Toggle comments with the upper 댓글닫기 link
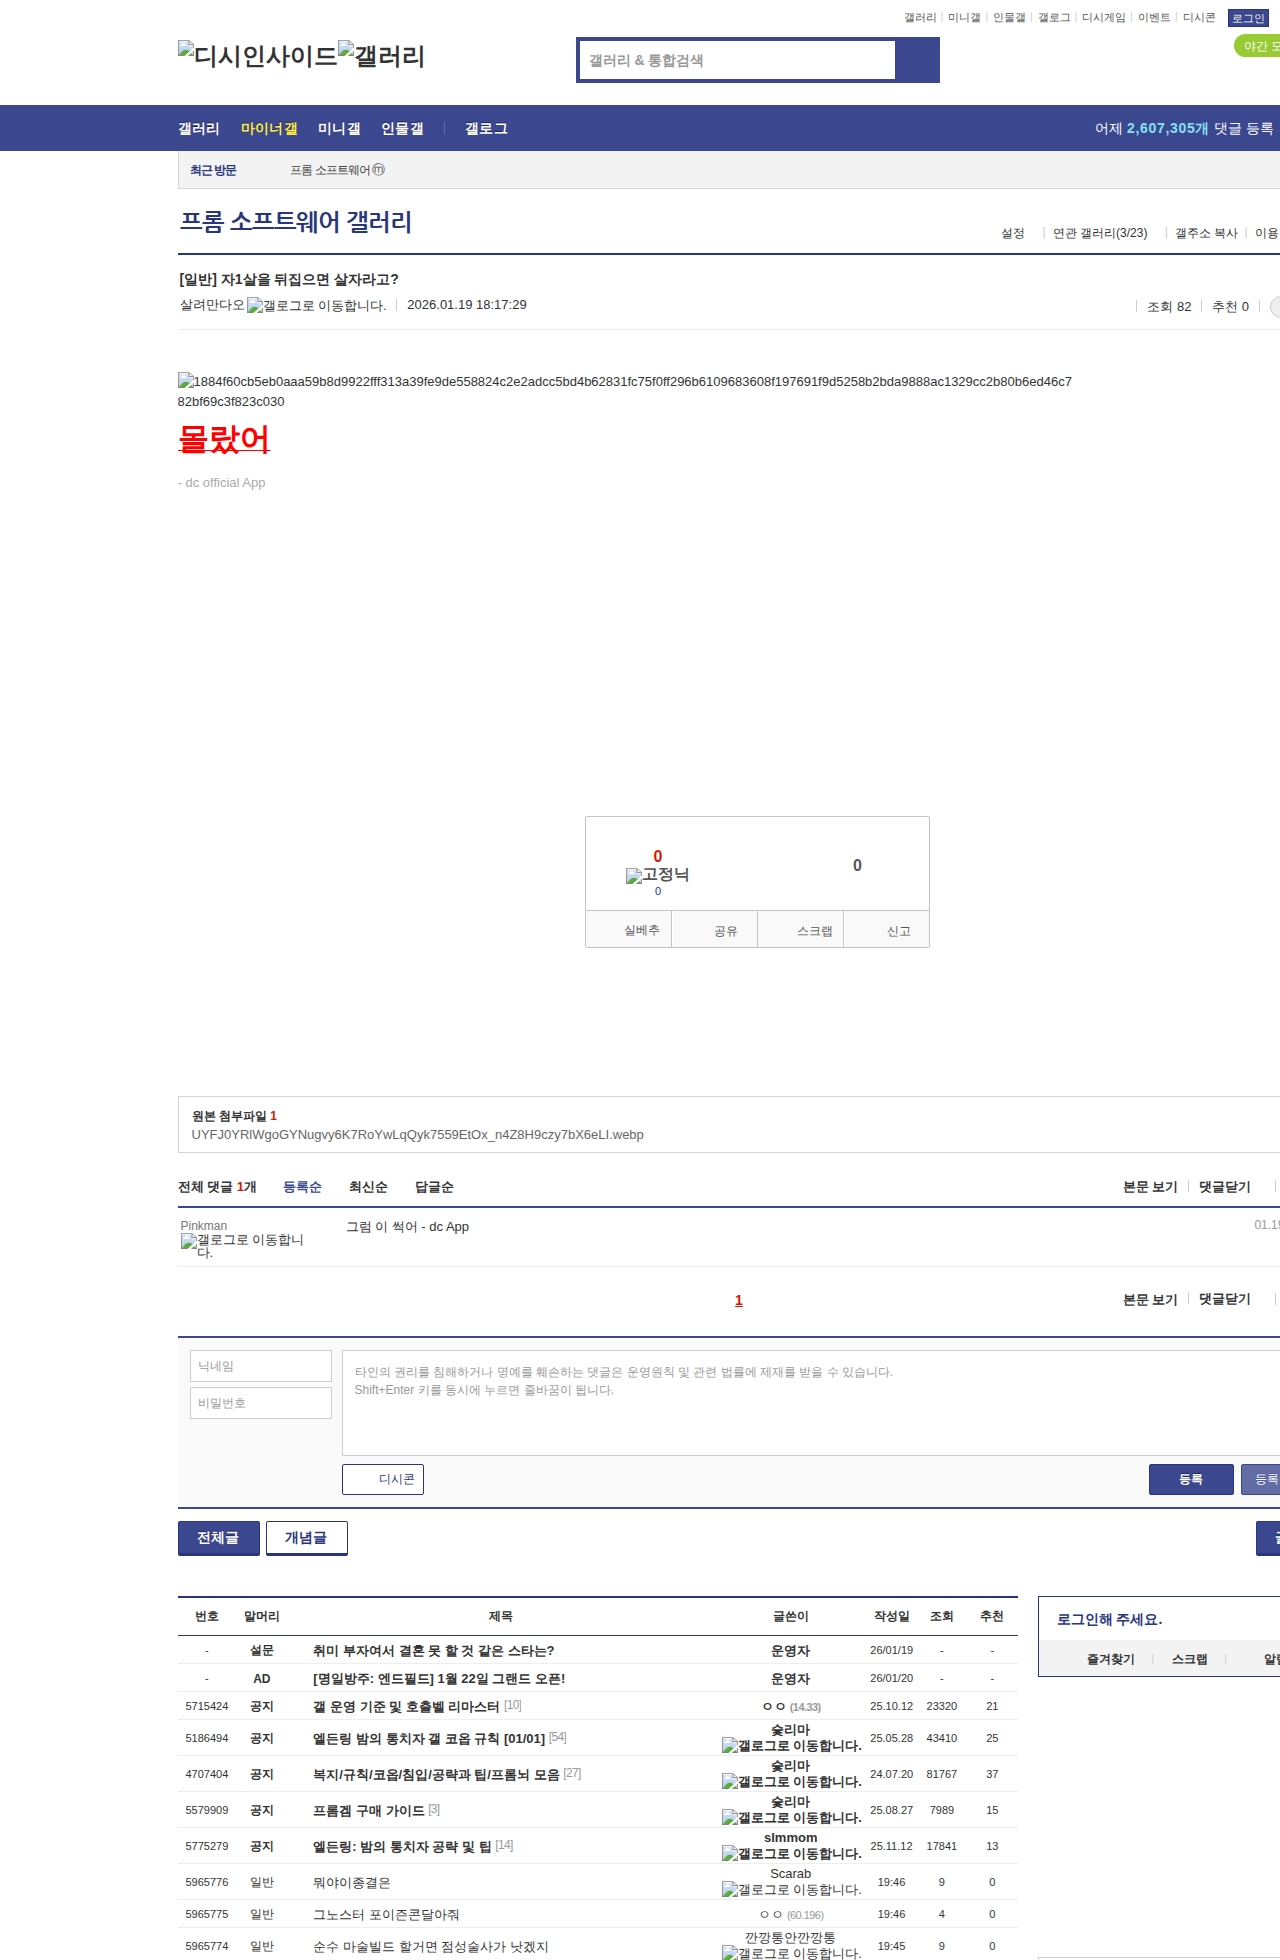Viewport: 1280px width, 1960px height. pyautogui.click(x=1224, y=1187)
